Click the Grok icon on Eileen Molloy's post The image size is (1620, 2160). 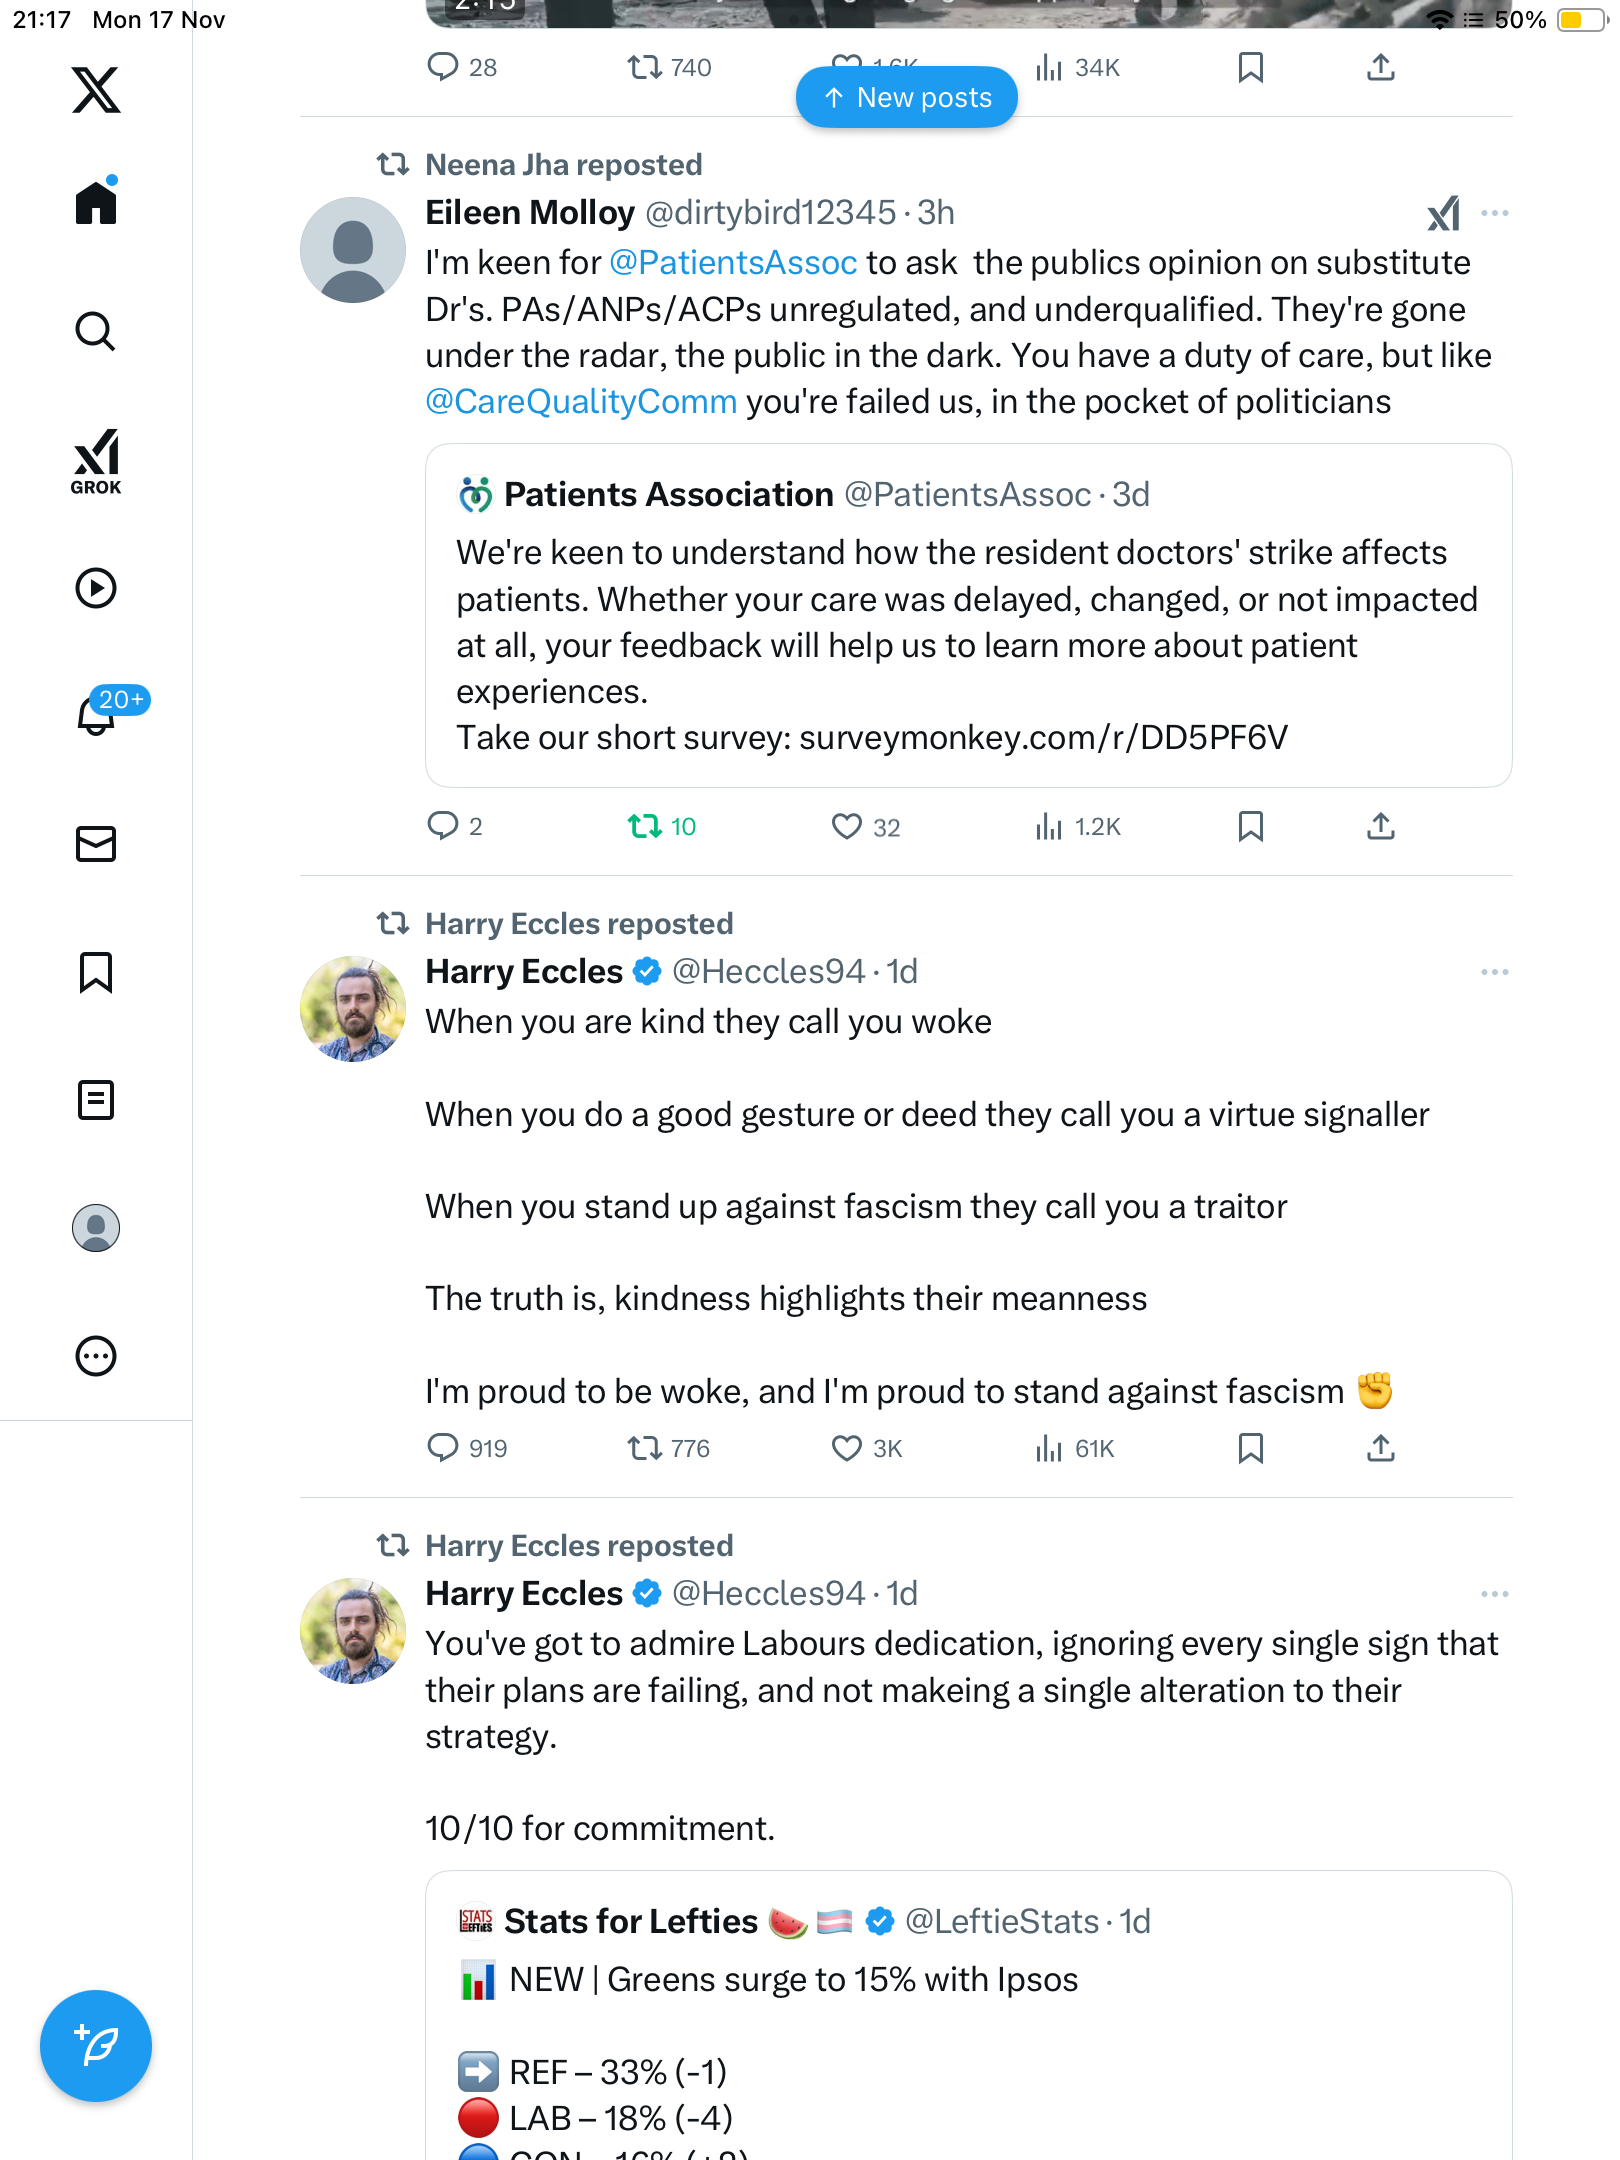[x=1443, y=213]
